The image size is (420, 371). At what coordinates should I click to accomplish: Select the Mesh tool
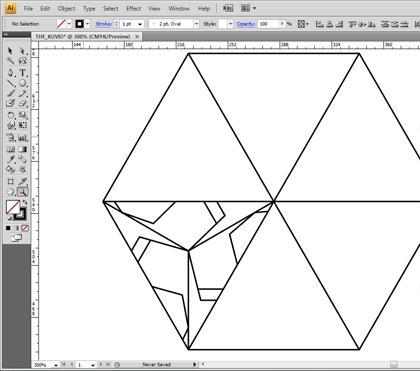coord(10,149)
